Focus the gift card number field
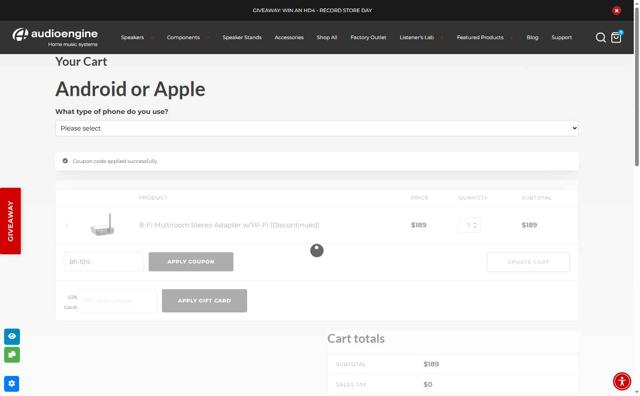This screenshot has width=640, height=396. coord(117,300)
